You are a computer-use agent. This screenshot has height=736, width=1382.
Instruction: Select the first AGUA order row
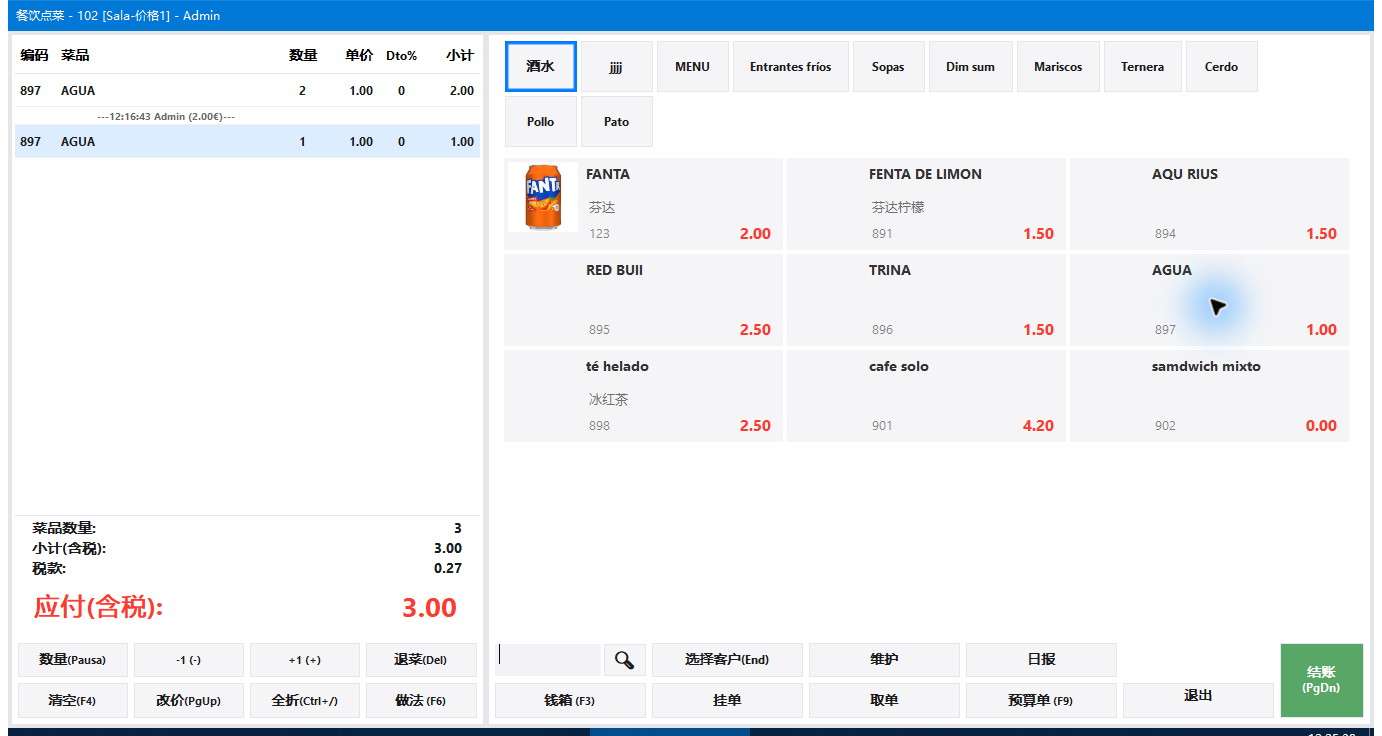(x=247, y=91)
